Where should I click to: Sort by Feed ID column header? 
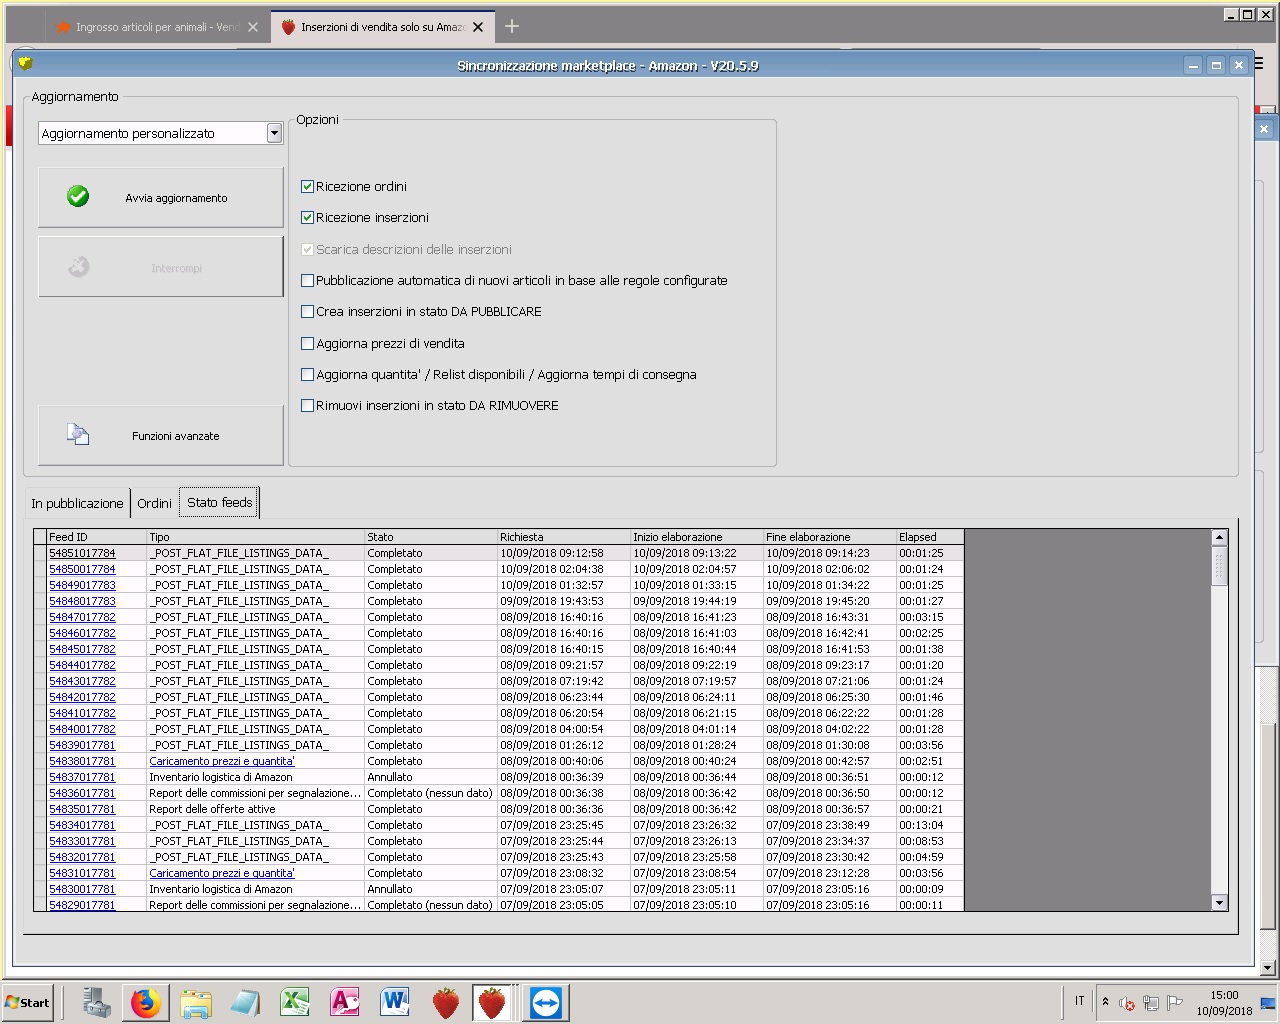click(x=97, y=537)
